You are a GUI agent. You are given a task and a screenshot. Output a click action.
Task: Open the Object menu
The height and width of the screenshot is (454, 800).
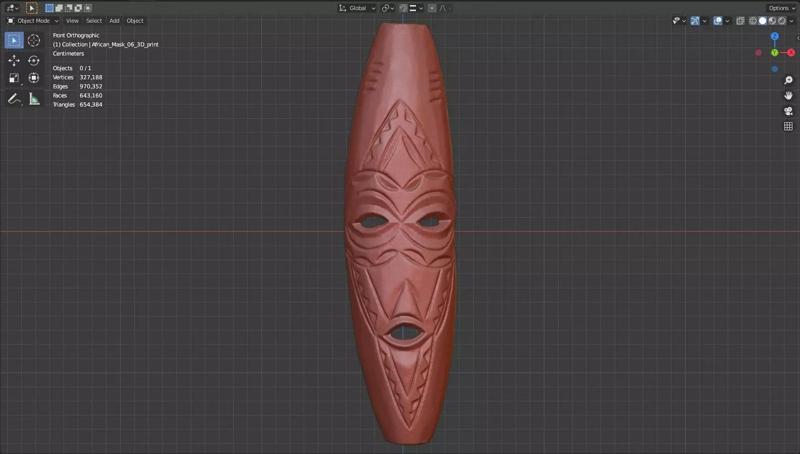[x=135, y=21]
